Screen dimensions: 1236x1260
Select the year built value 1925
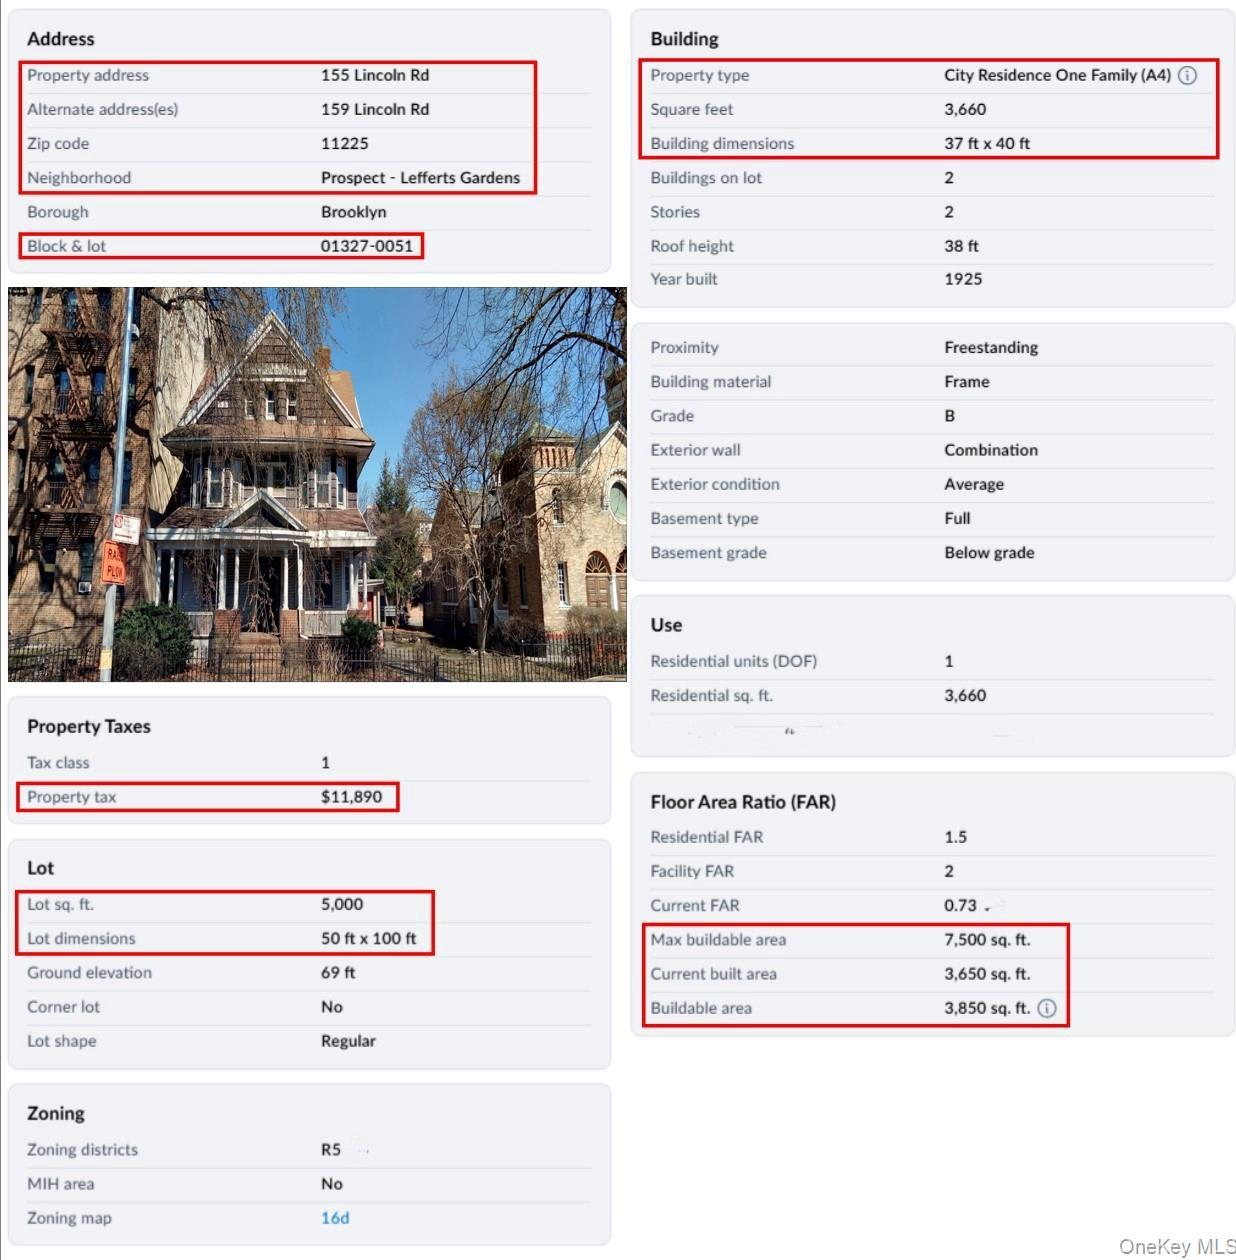[963, 279]
